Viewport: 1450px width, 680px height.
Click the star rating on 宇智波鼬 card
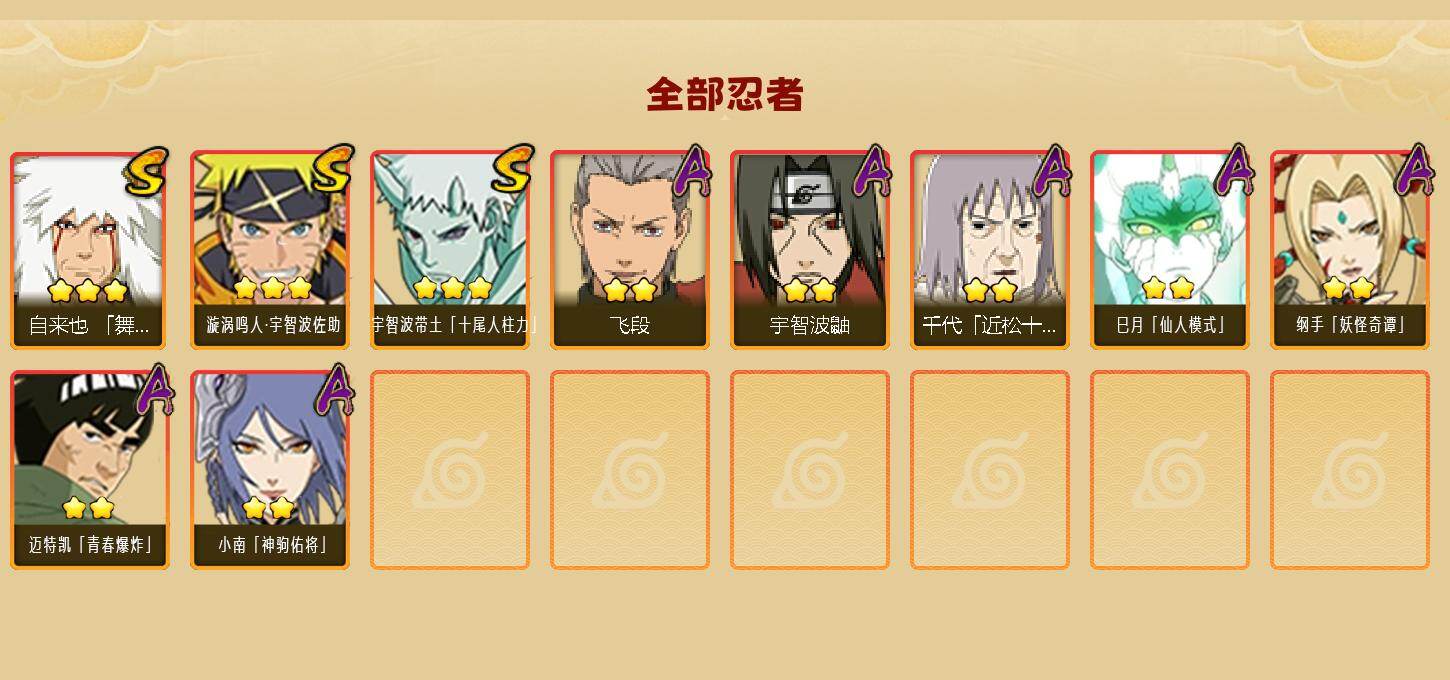[810, 290]
